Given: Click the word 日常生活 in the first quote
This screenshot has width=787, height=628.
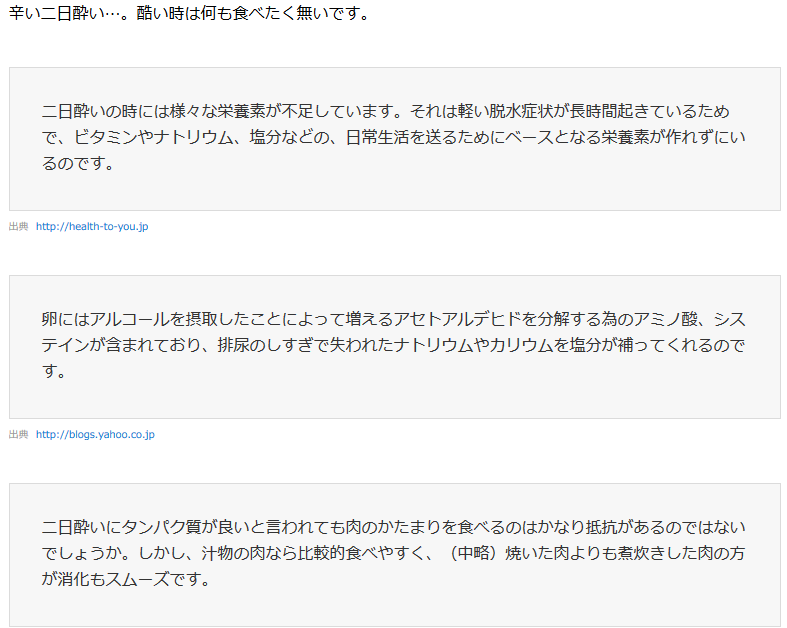Looking at the screenshot, I should coord(379,137).
